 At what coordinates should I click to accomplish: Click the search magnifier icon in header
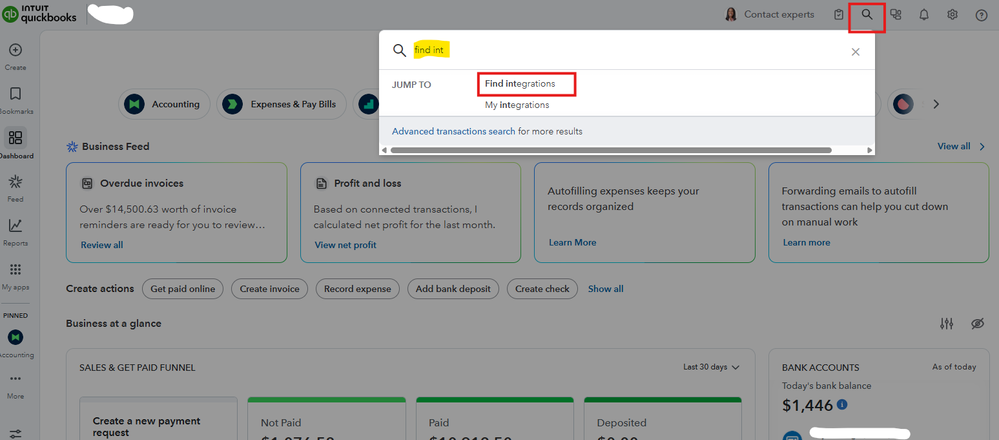pyautogui.click(x=867, y=15)
